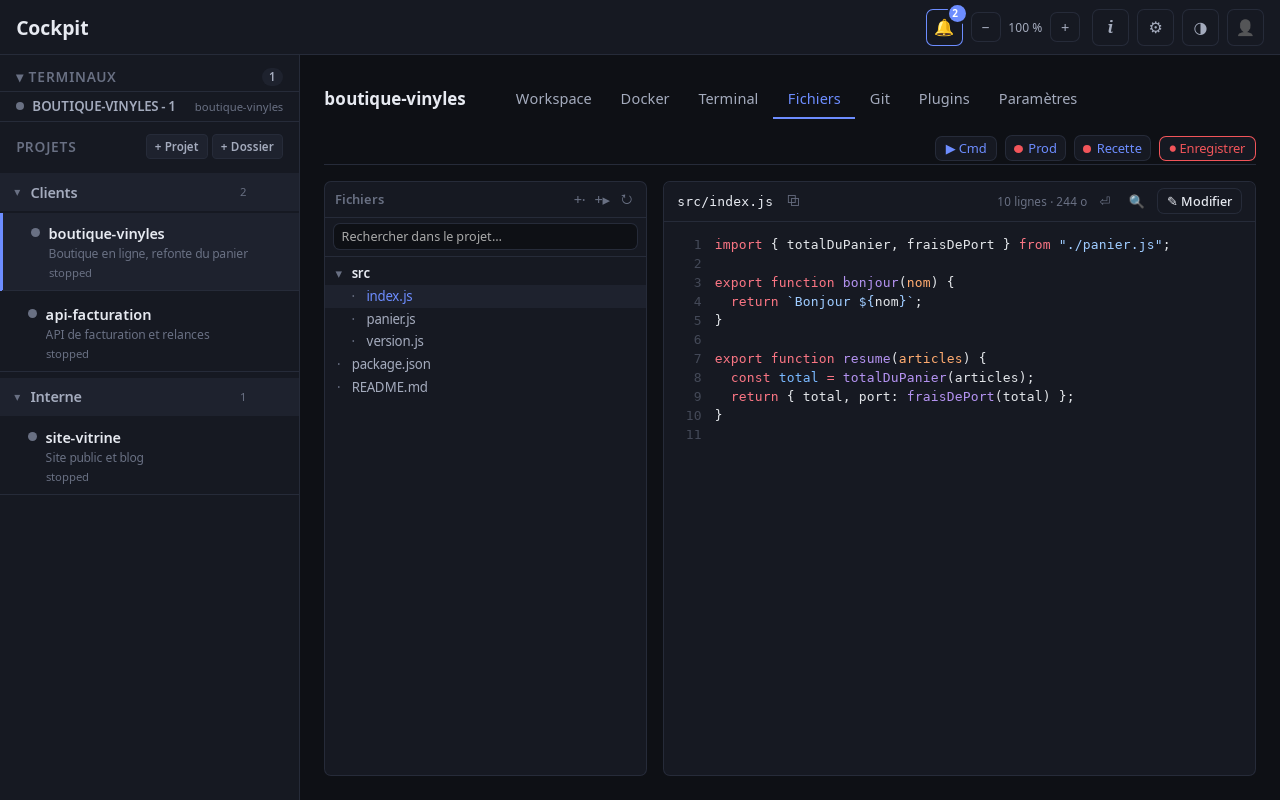Click the Enregistrer record button

[x=1207, y=148]
